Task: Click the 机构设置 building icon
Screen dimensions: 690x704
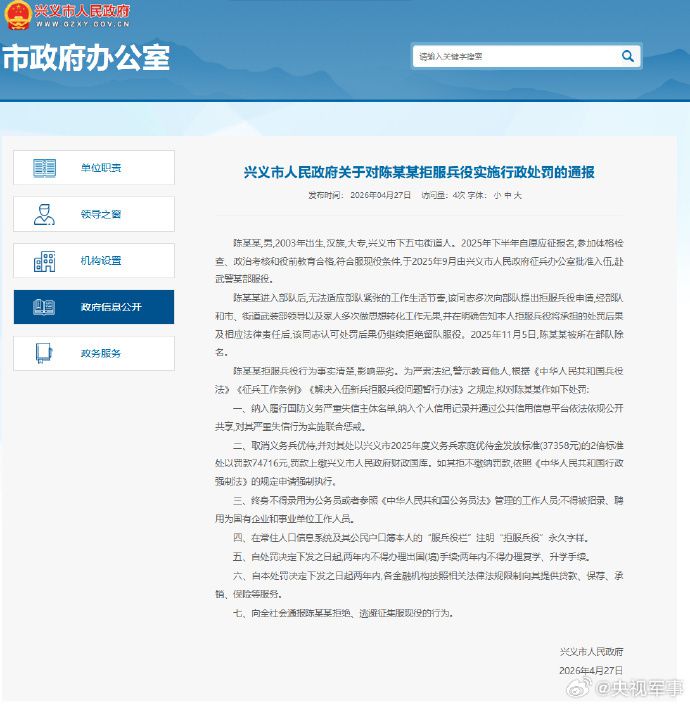Action: [45, 261]
